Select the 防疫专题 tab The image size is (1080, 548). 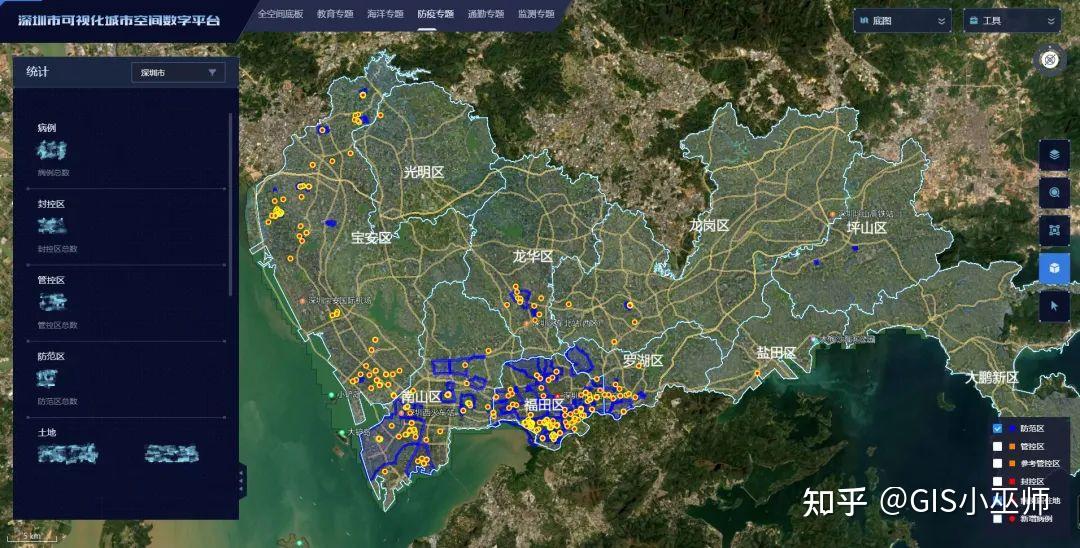point(436,14)
